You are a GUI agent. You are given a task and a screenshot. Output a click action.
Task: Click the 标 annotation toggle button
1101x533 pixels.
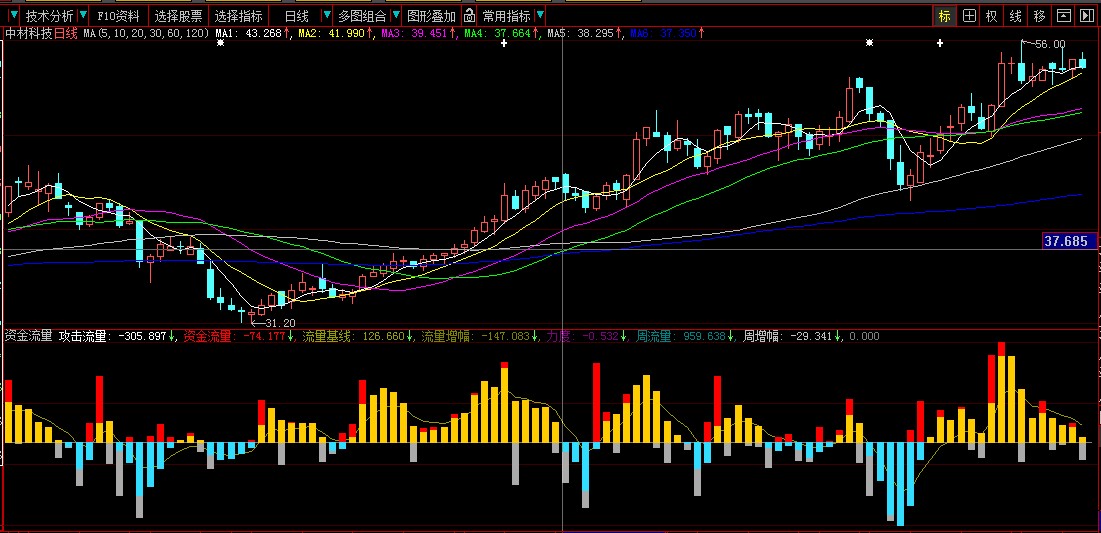pyautogui.click(x=944, y=16)
